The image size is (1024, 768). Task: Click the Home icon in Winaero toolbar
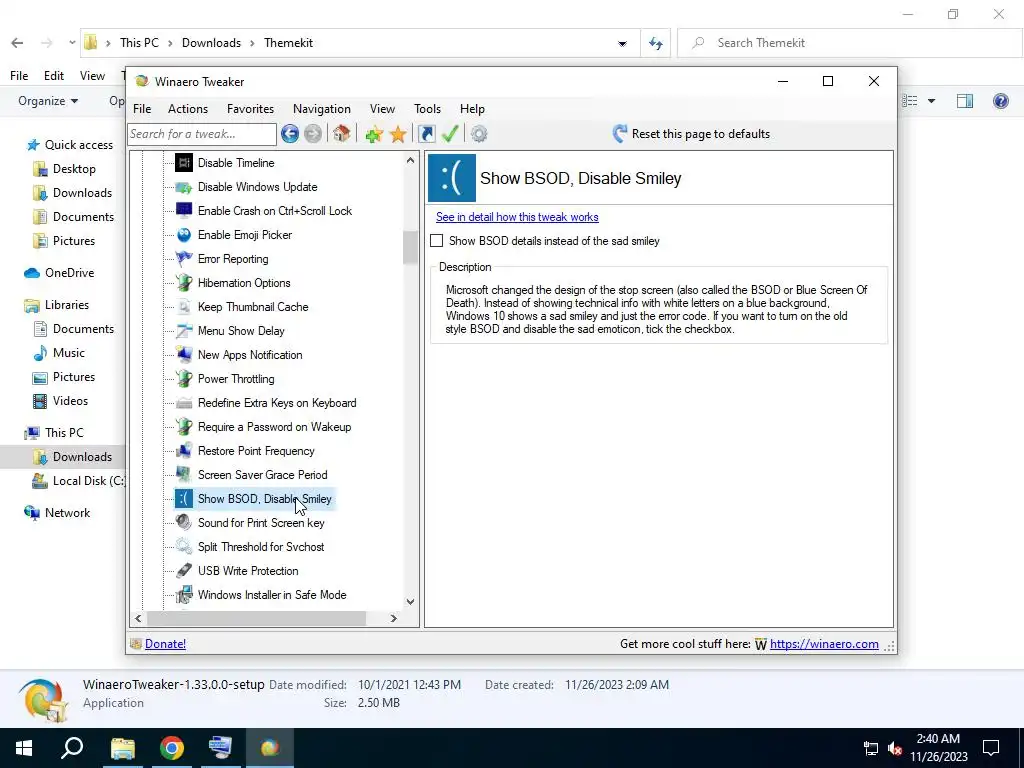[x=341, y=134]
